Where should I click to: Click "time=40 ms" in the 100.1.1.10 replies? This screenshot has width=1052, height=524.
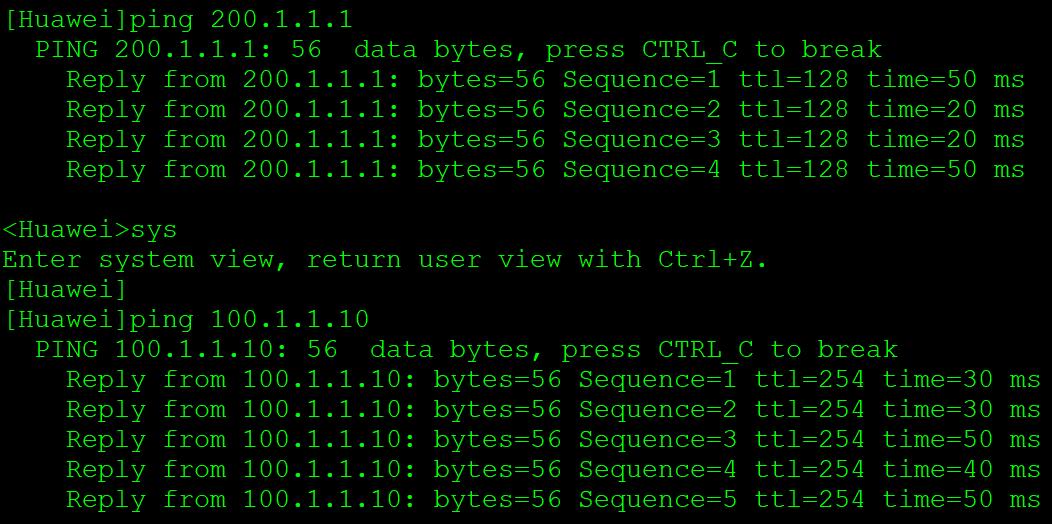tap(961, 470)
